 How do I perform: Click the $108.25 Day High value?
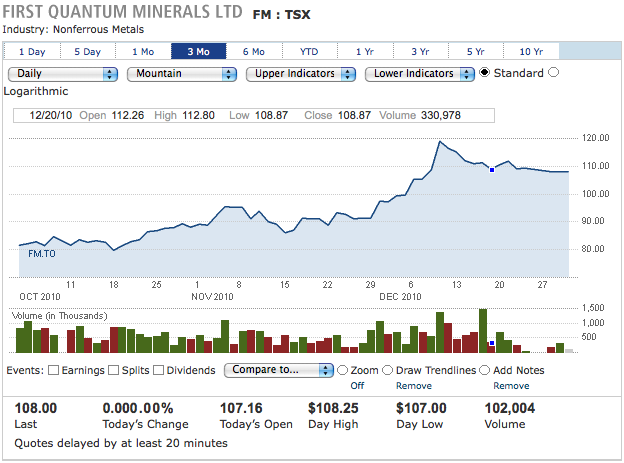(x=333, y=408)
